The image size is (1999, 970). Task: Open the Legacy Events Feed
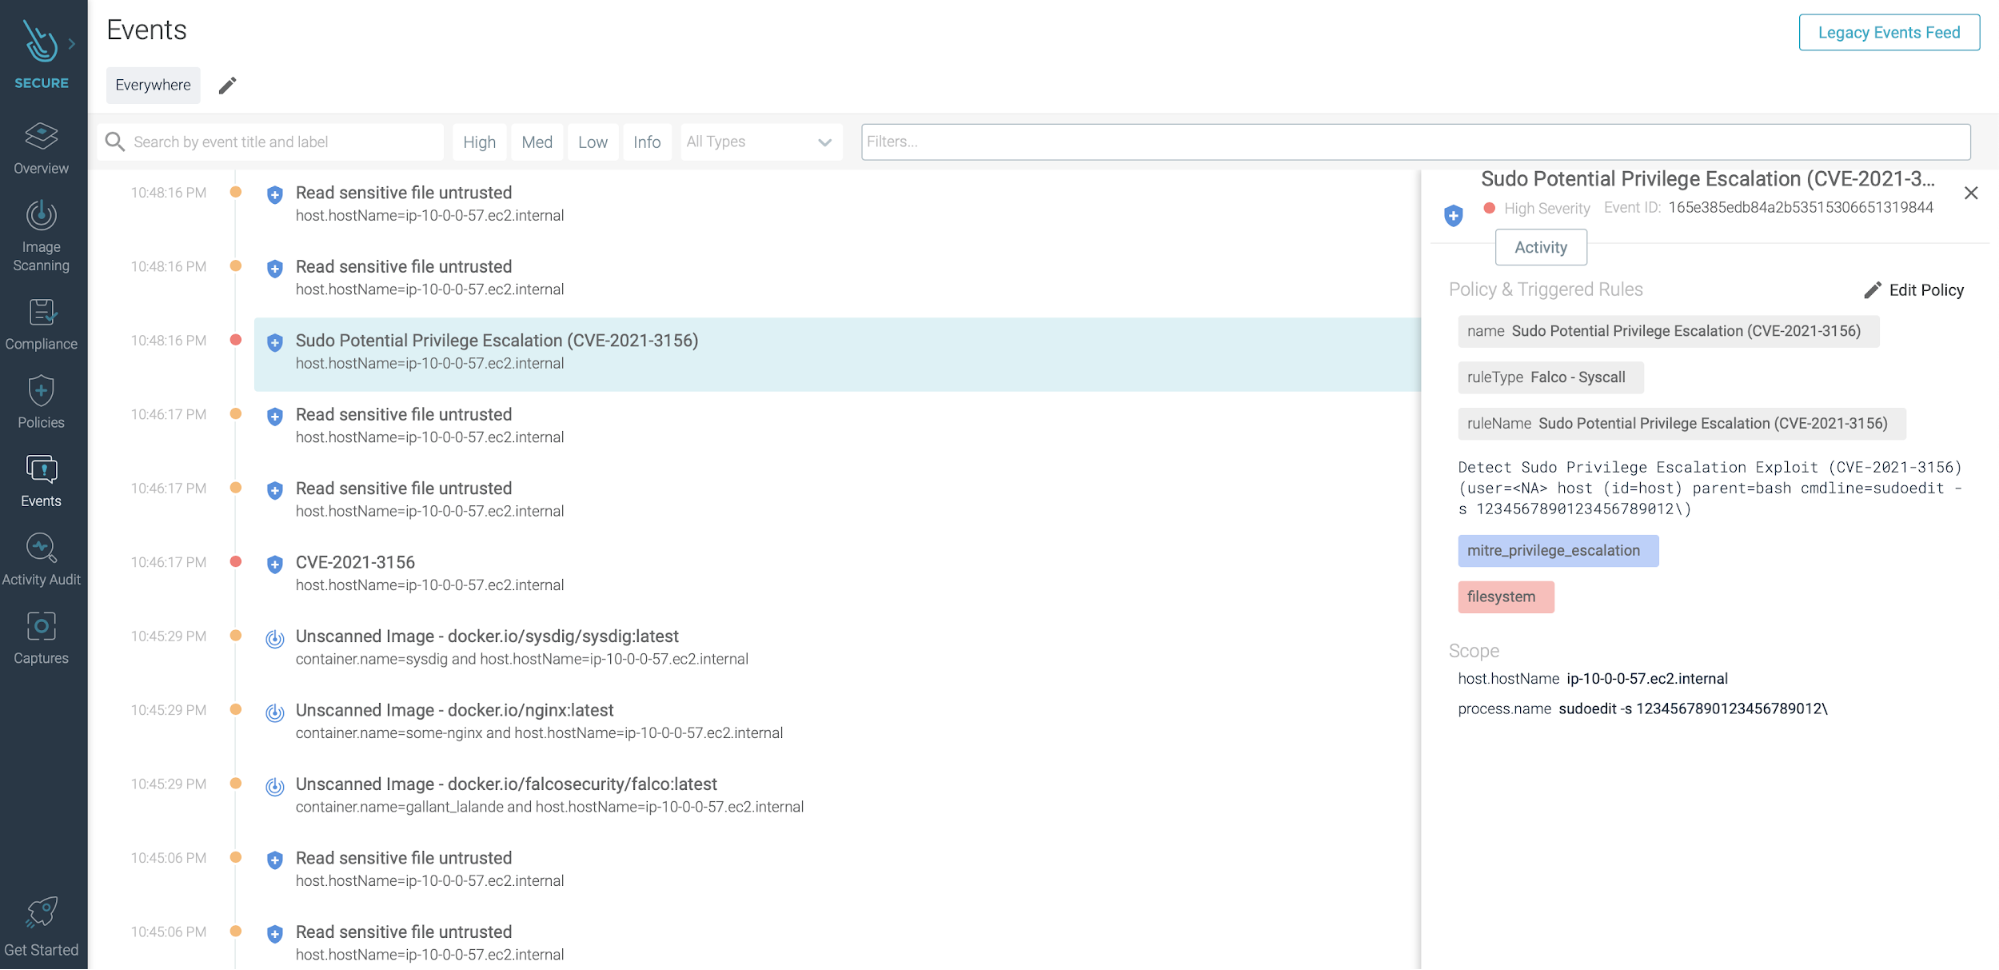[x=1888, y=32]
